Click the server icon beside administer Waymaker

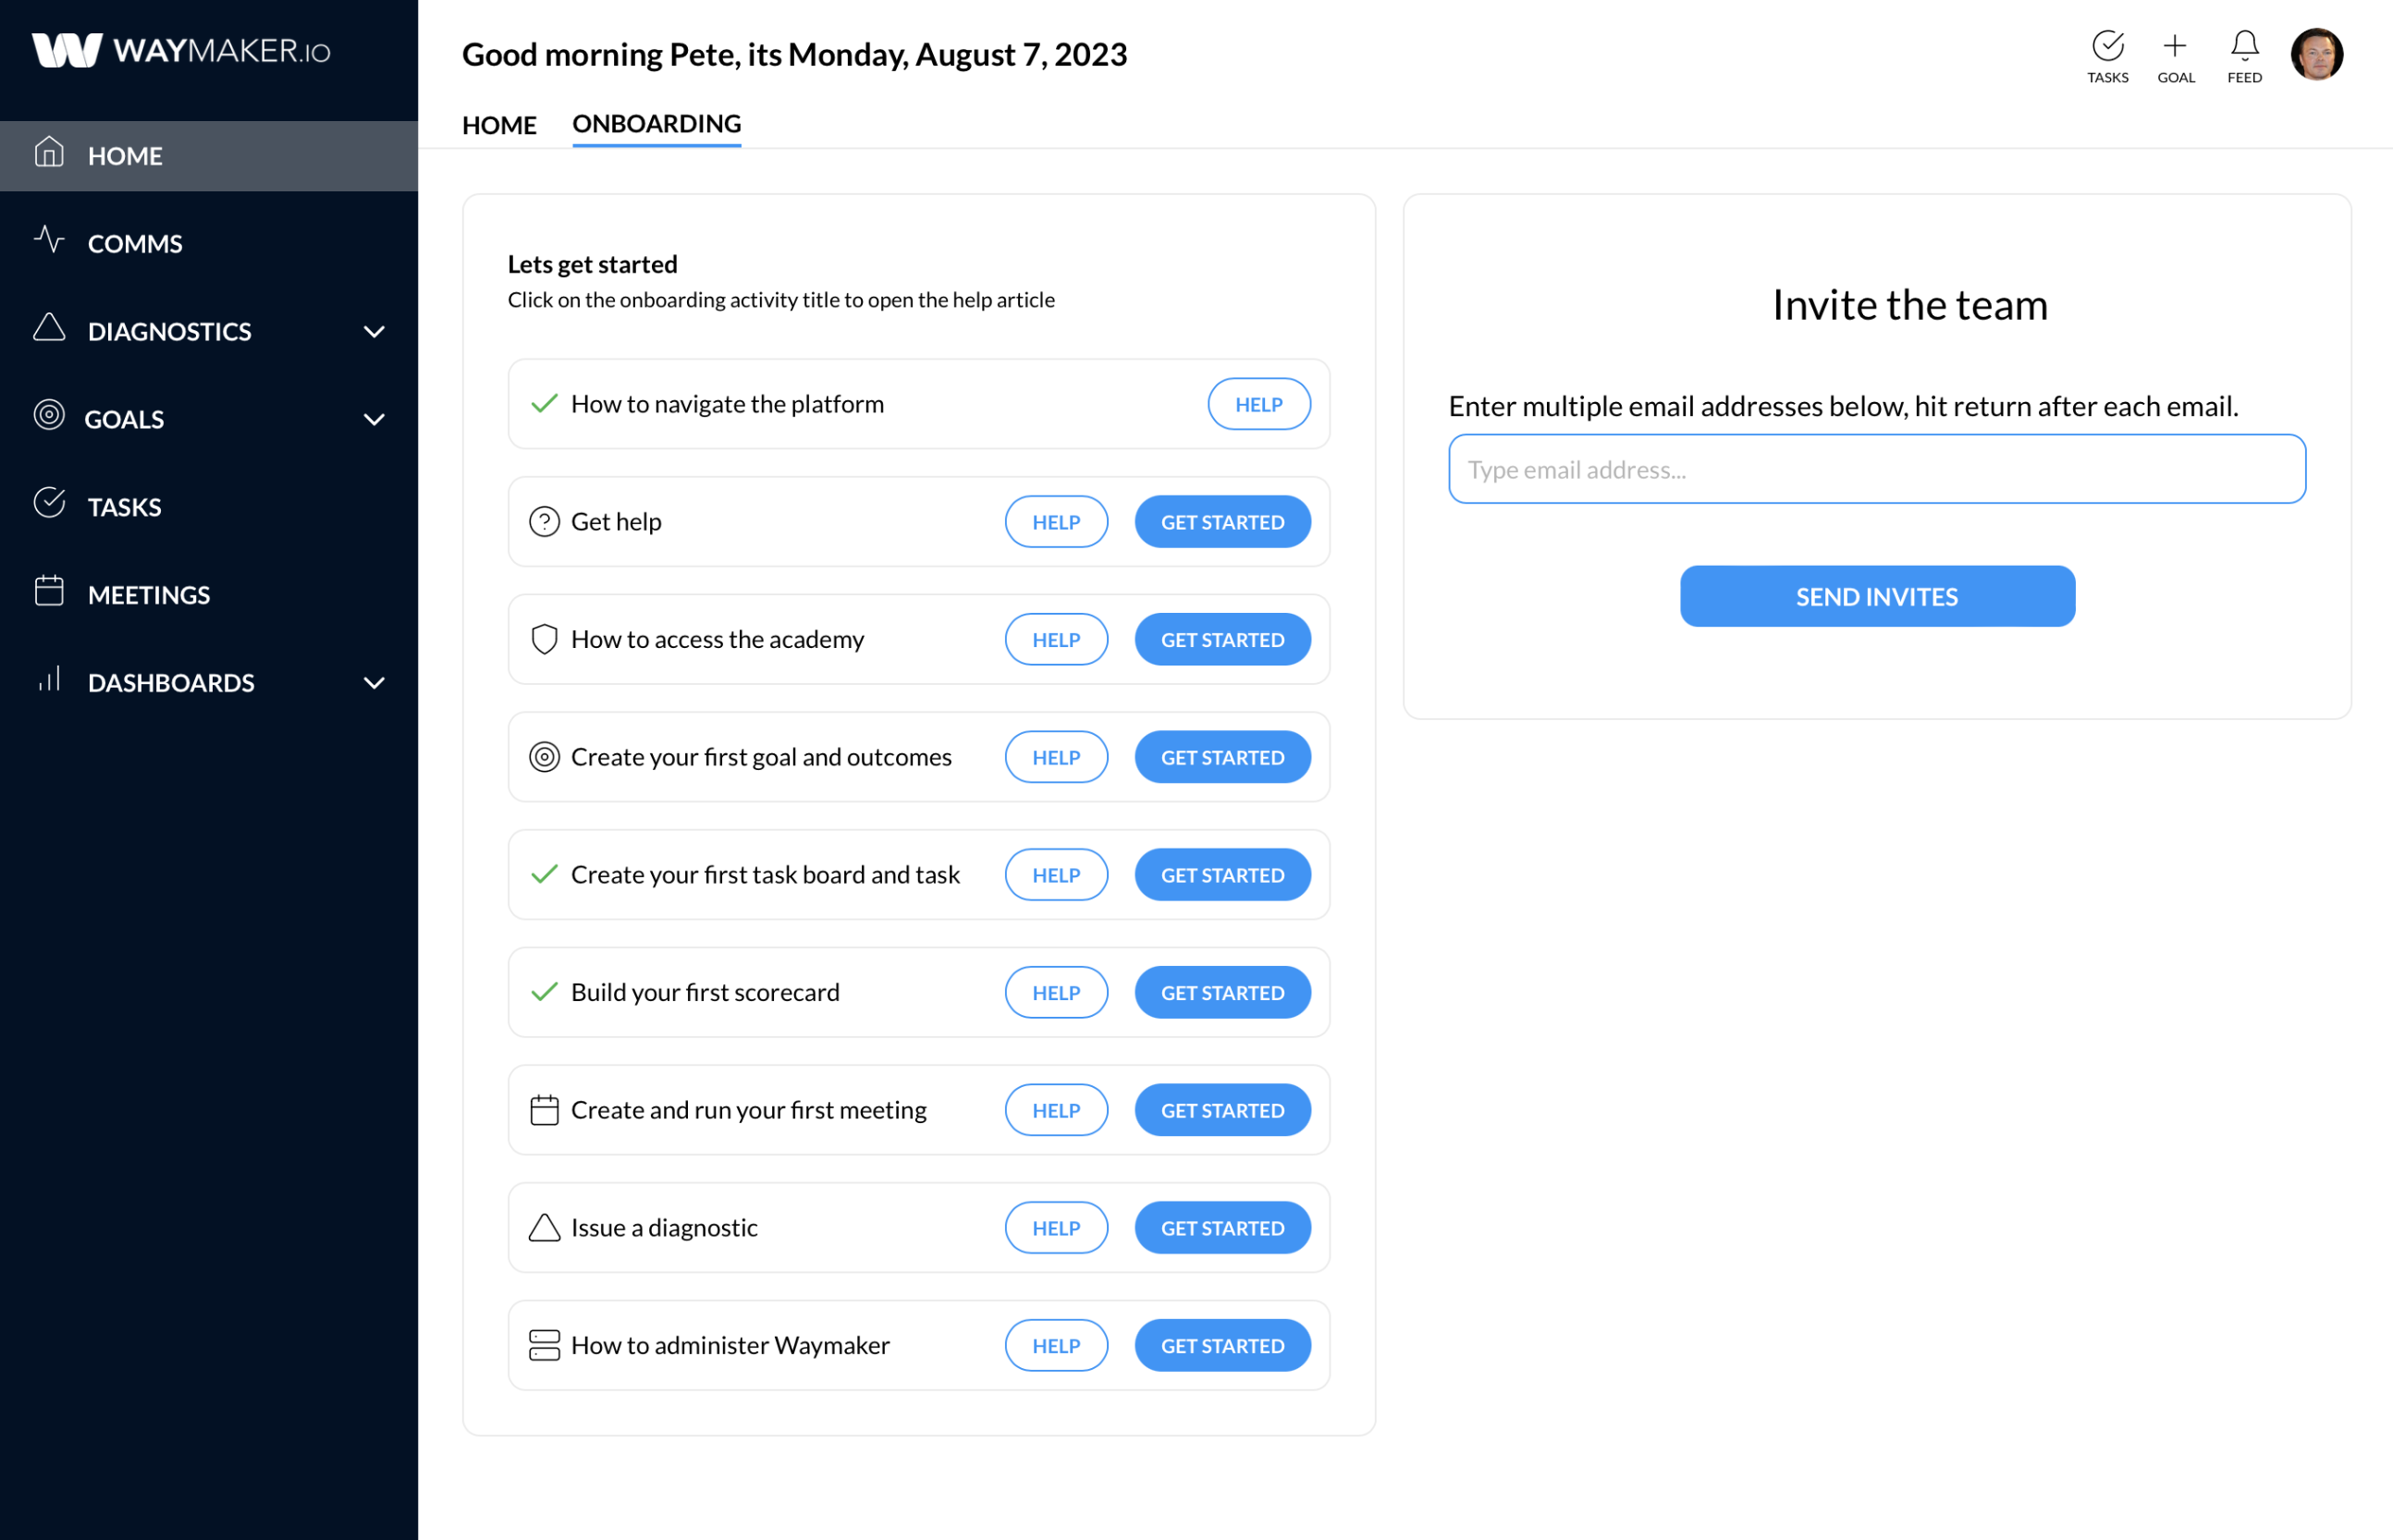pos(544,1346)
